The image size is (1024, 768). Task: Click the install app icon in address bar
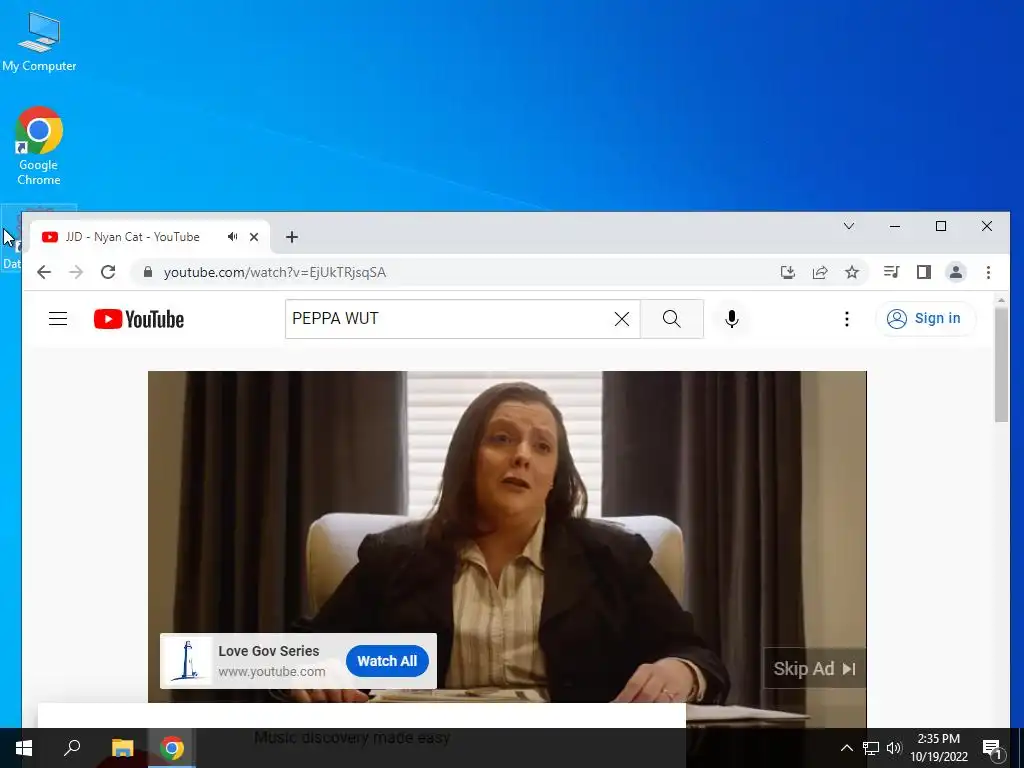(x=788, y=272)
